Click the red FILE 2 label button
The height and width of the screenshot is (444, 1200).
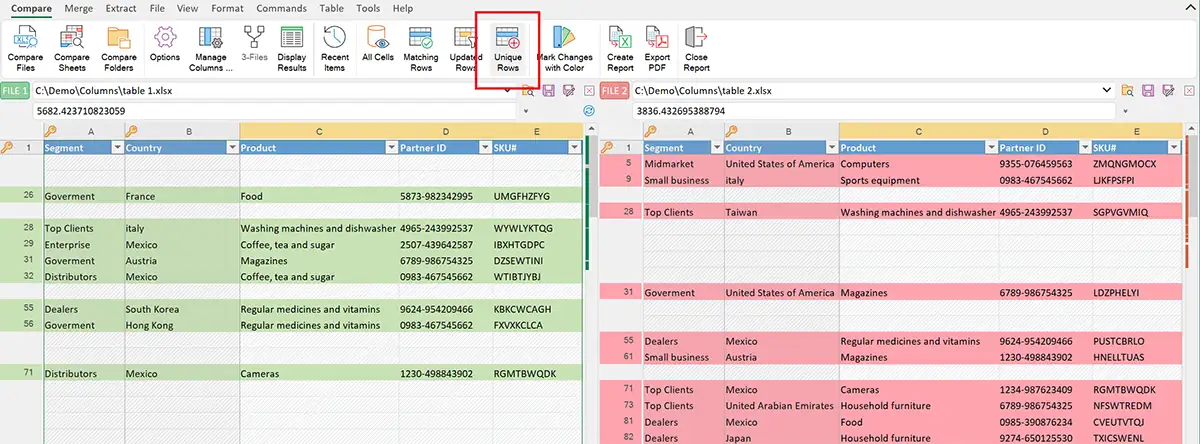click(615, 91)
